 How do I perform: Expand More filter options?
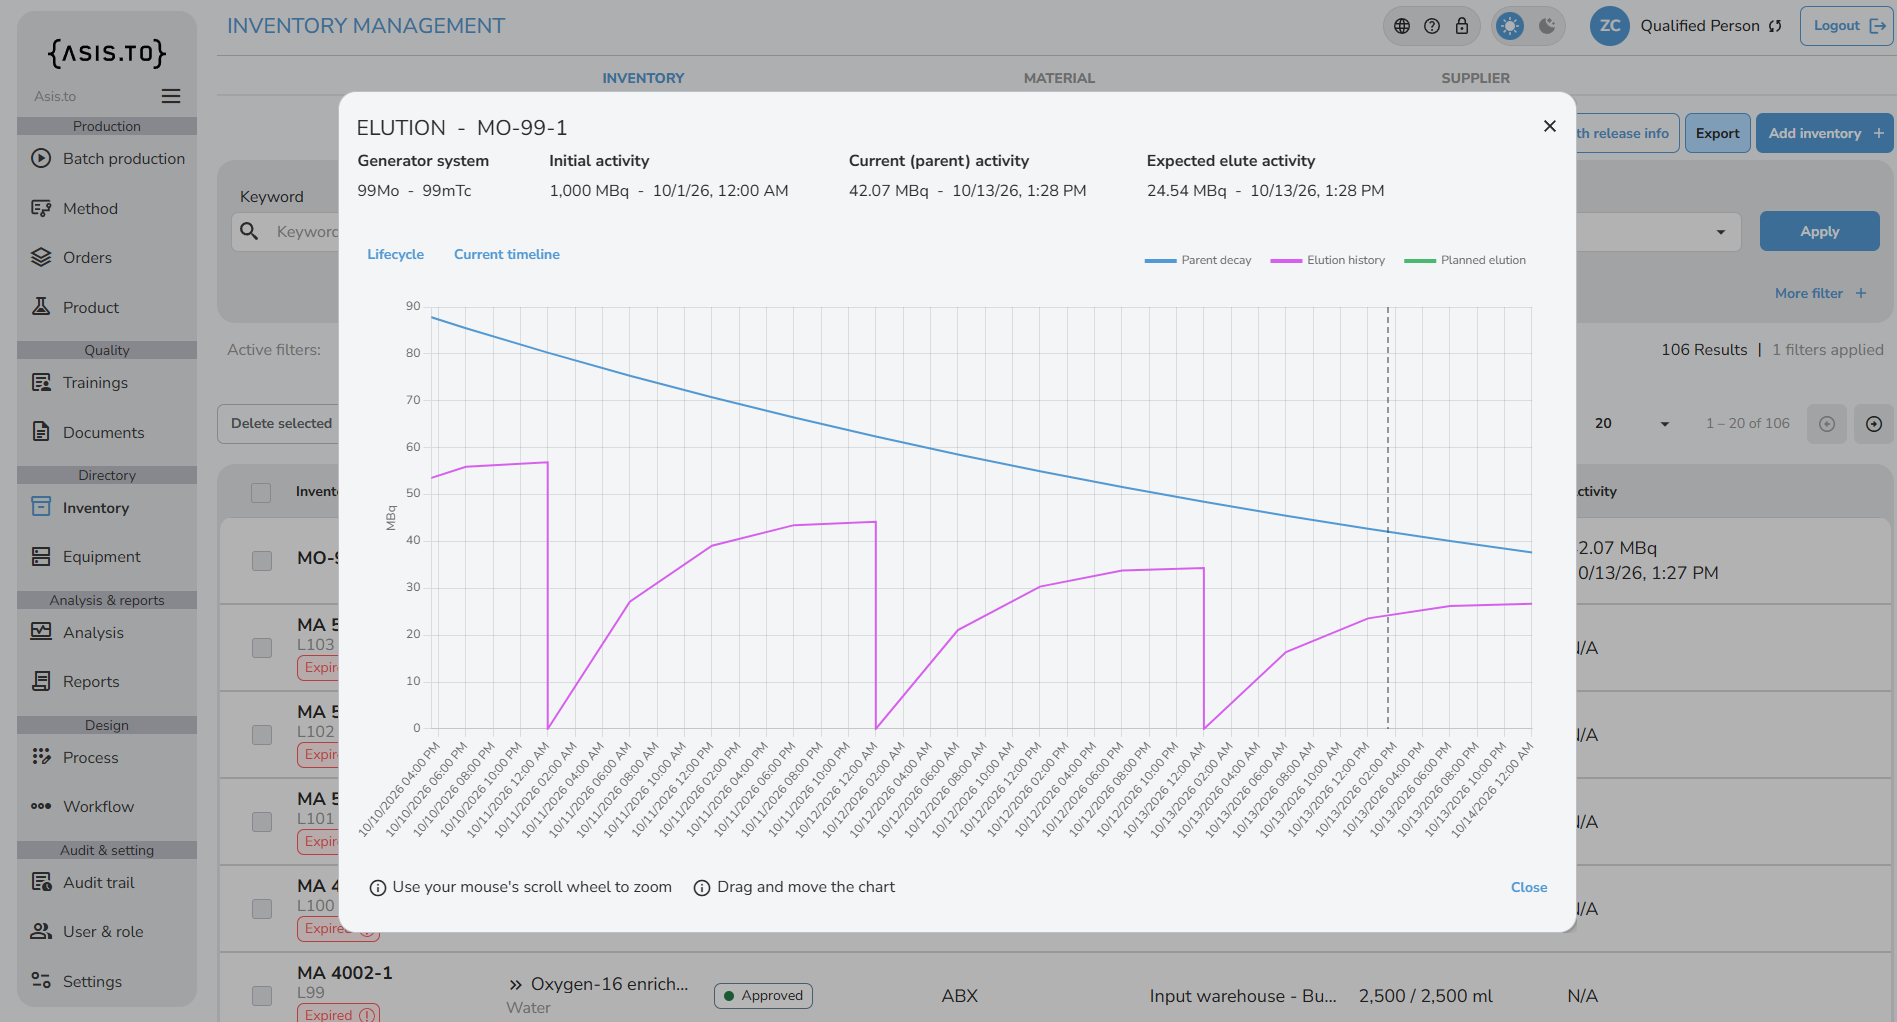tap(1820, 293)
